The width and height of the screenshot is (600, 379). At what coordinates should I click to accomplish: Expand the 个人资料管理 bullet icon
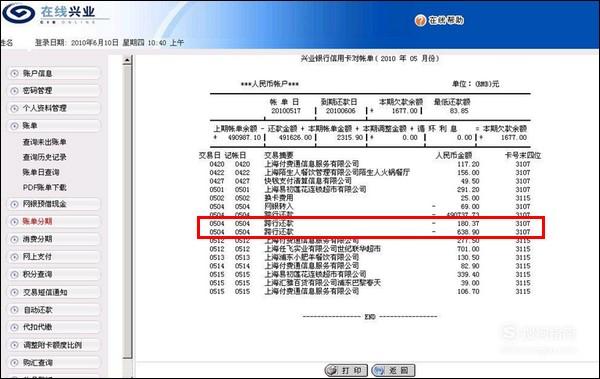(x=15, y=108)
